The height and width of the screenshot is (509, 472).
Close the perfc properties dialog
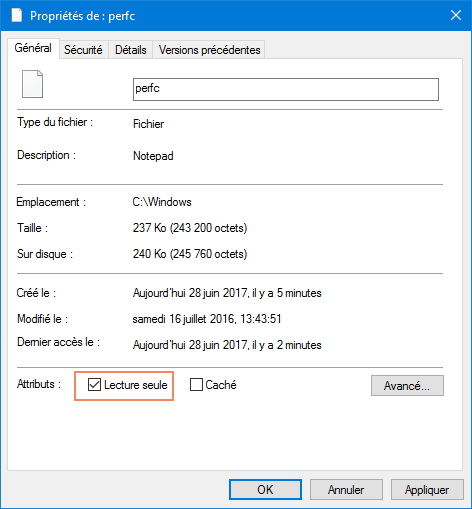click(456, 15)
